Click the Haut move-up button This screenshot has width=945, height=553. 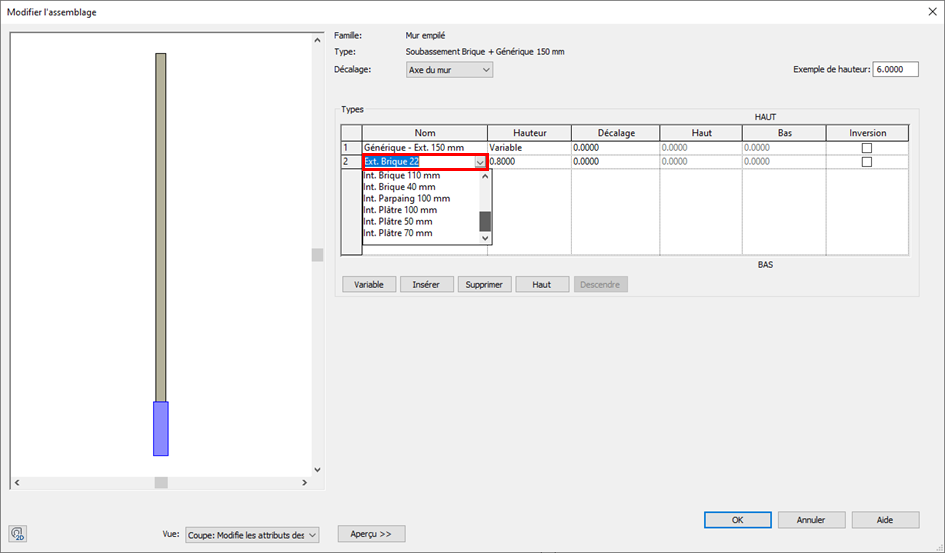542,285
